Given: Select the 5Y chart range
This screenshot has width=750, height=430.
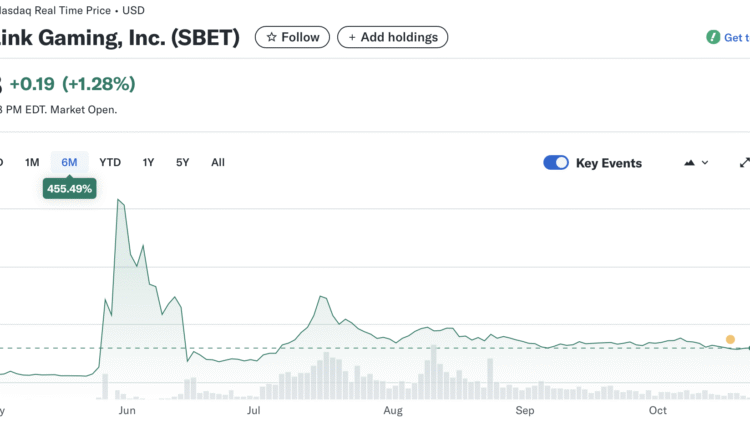Looking at the screenshot, I should click(182, 162).
